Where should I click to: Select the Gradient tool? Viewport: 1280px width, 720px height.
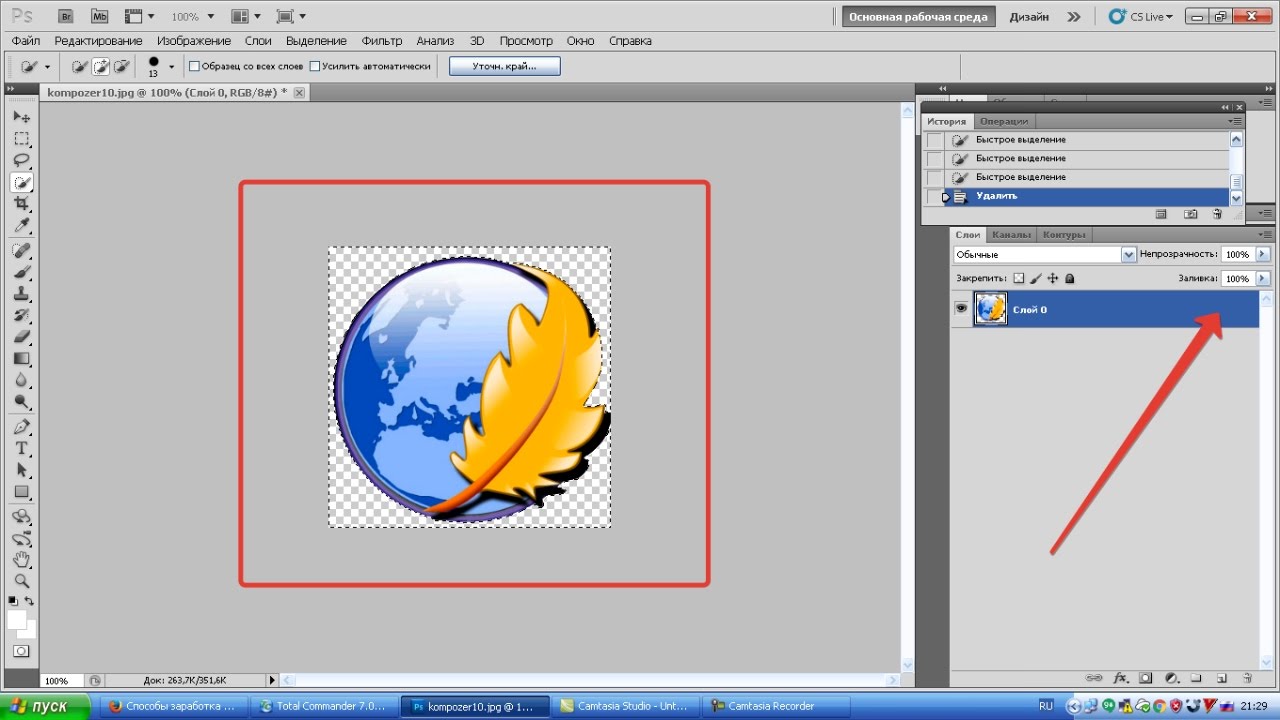point(21,359)
